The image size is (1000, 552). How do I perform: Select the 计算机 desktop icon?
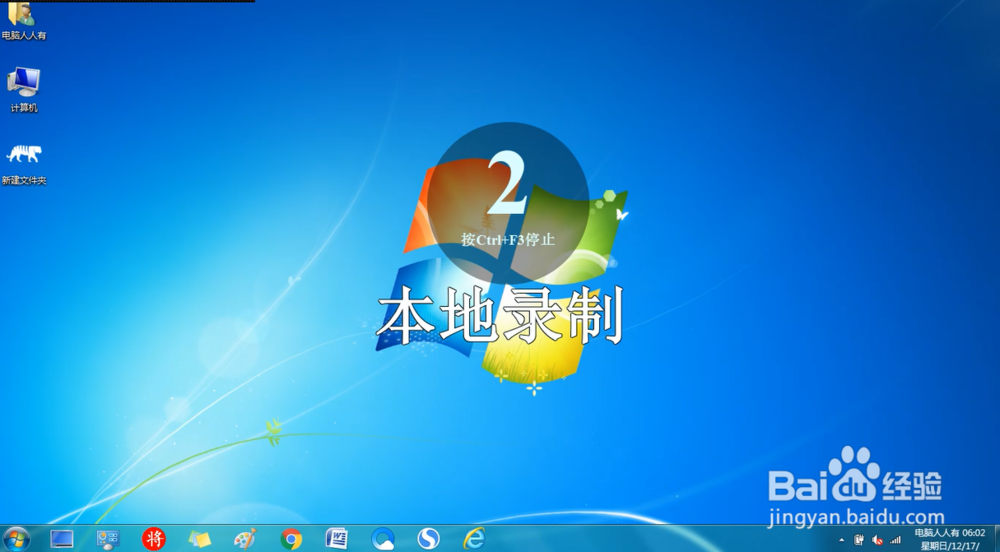tap(24, 90)
